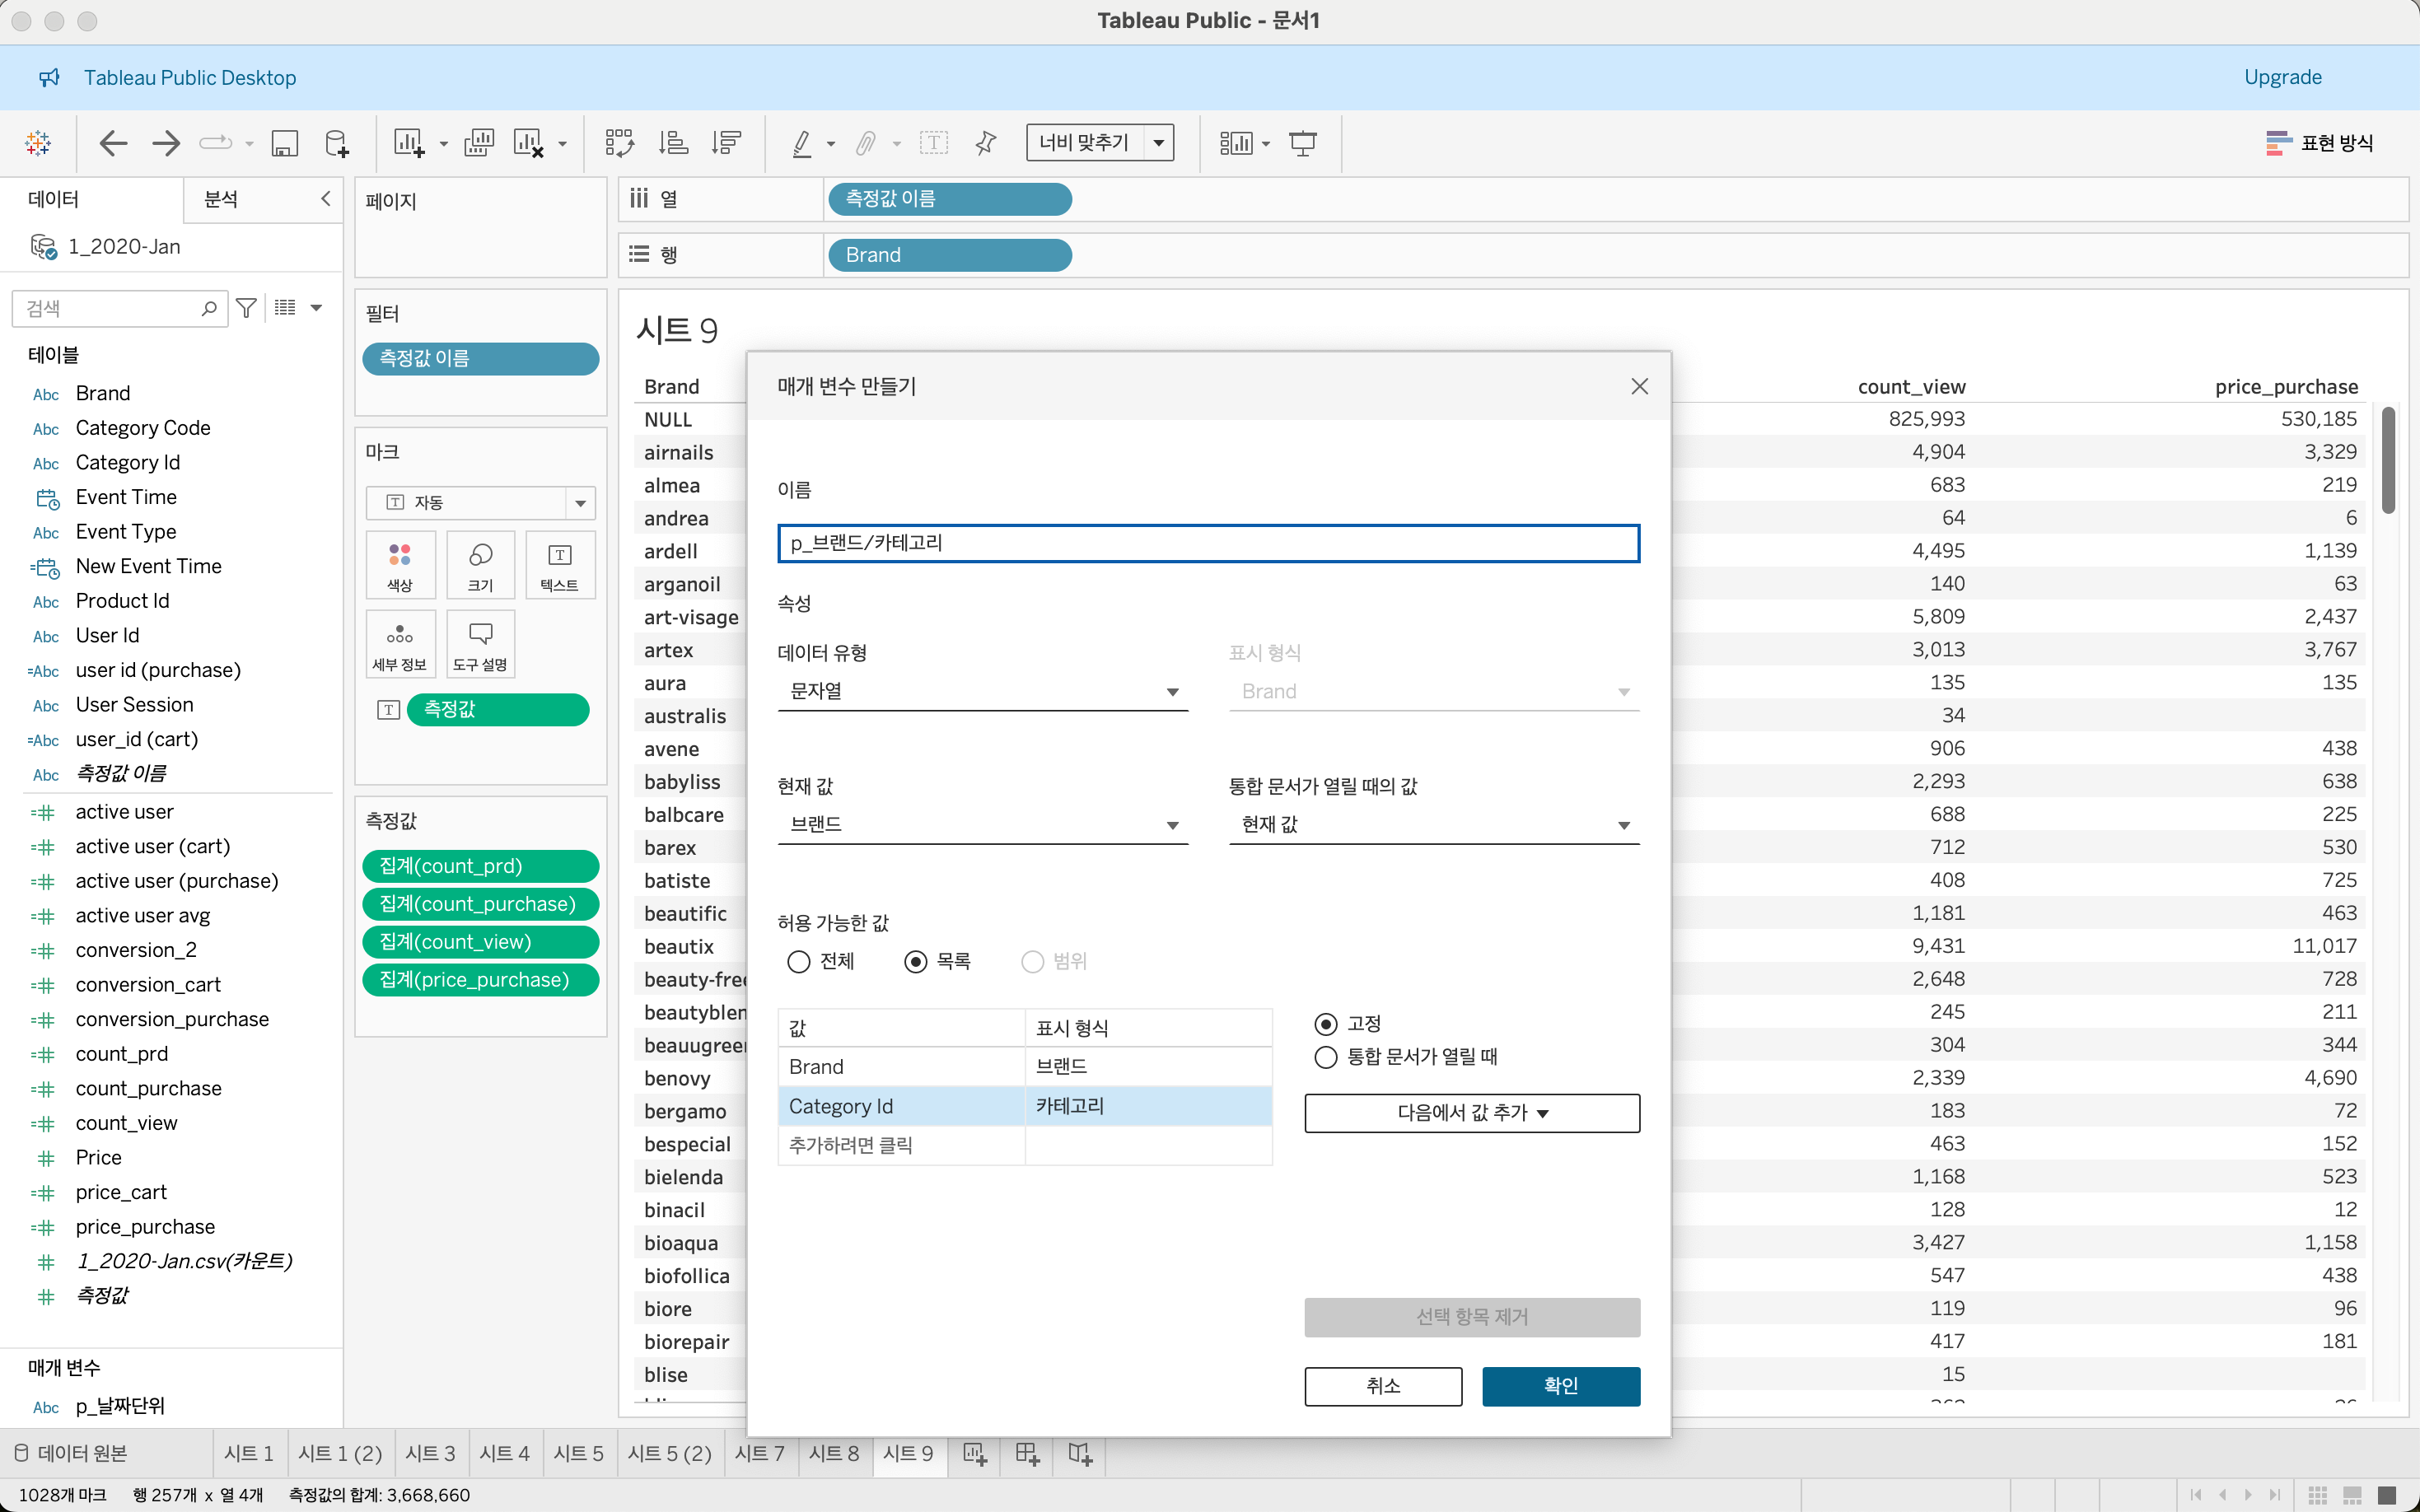
Task: Click the parameter name input field
Action: 1208,543
